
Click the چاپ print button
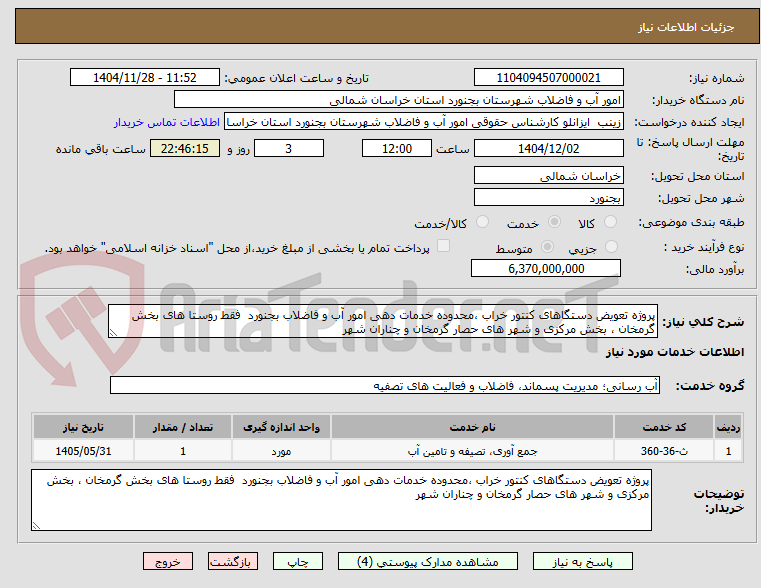(298, 561)
